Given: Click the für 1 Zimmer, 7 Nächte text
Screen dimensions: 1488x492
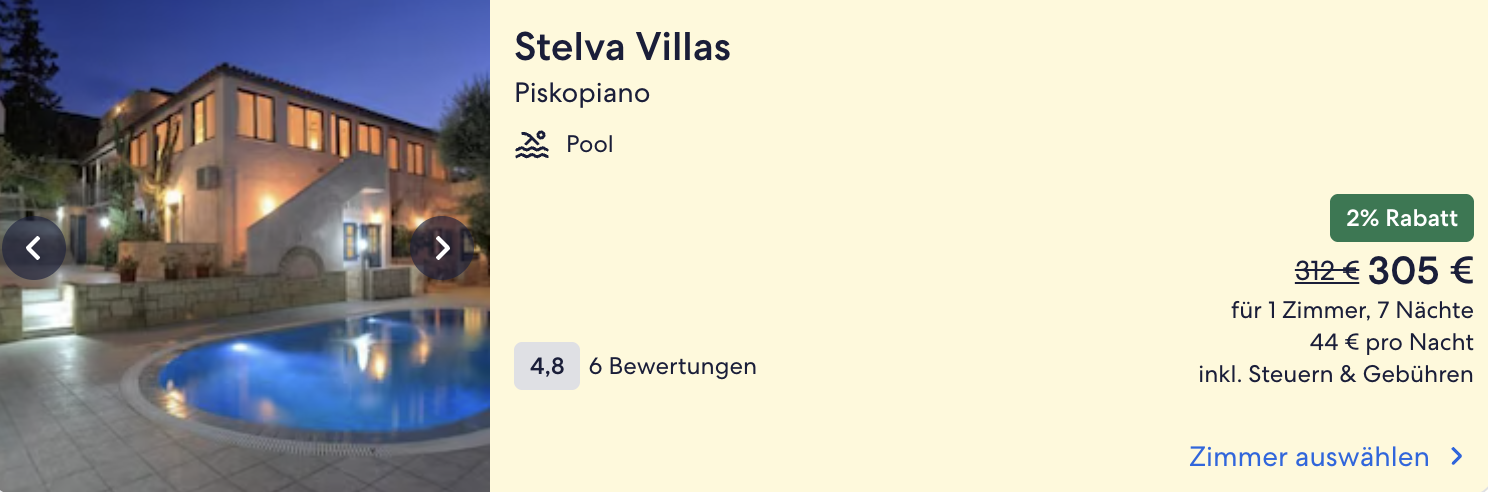Looking at the screenshot, I should coord(1352,311).
